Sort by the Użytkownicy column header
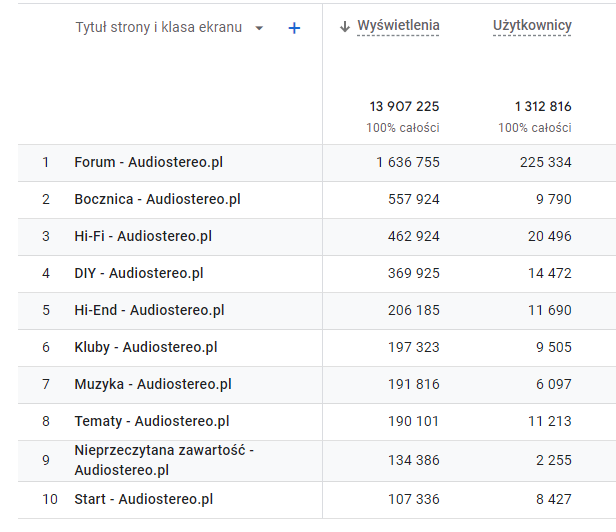Screen dimensions: 616x532 tap(532, 26)
